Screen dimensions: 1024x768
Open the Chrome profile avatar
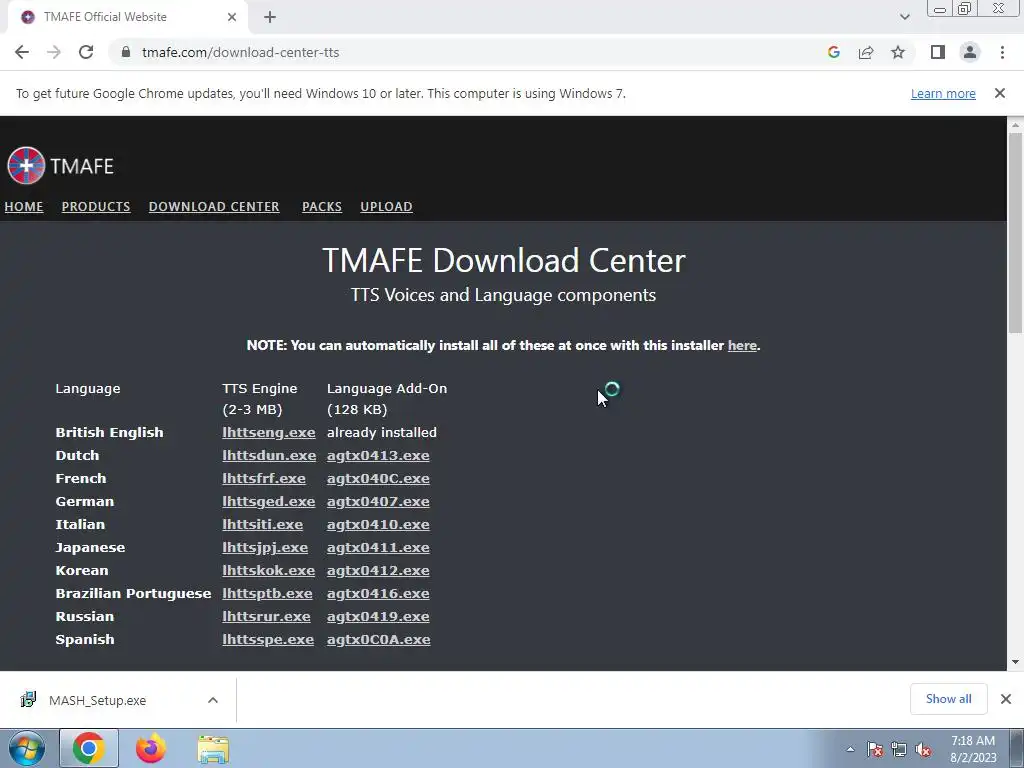[x=970, y=52]
